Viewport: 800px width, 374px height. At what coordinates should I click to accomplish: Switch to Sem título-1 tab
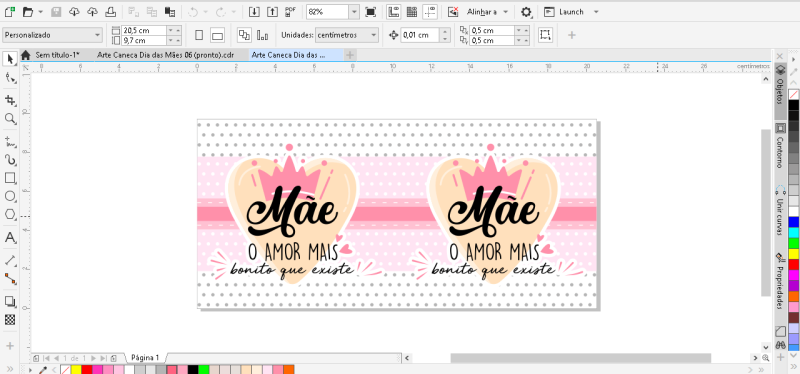(57, 55)
